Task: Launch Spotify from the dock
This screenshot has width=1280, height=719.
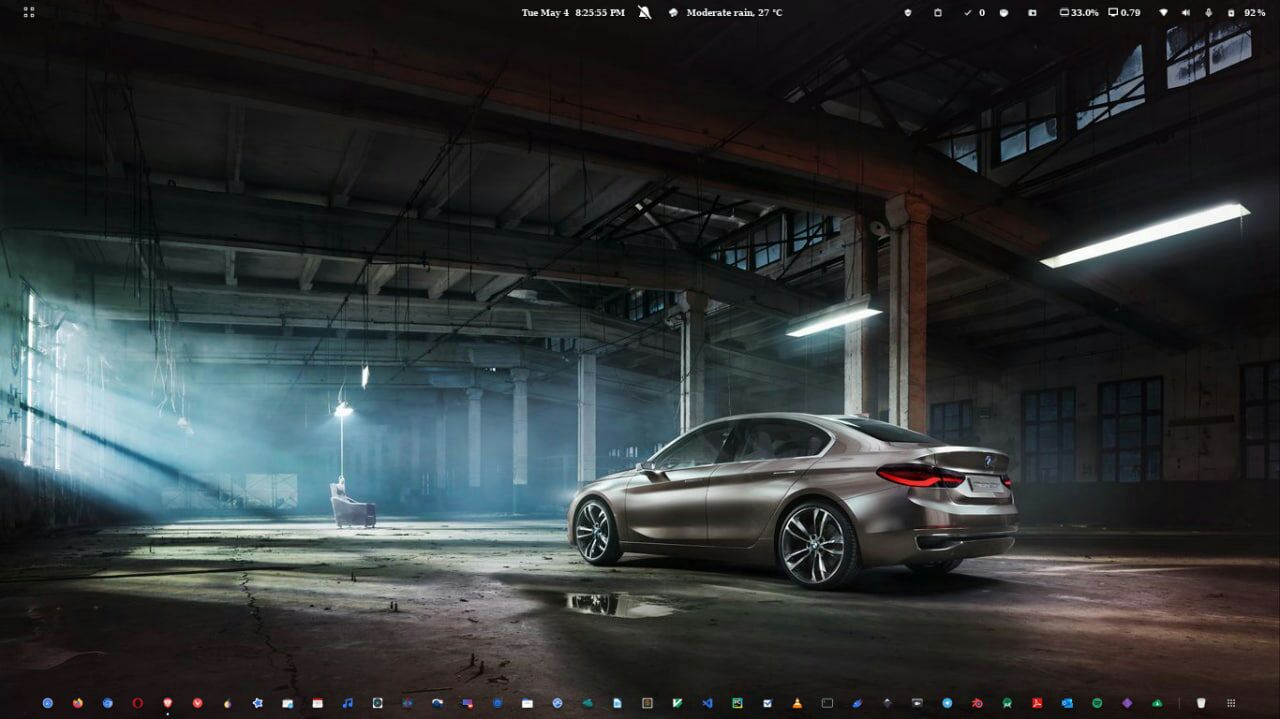Action: [1097, 703]
